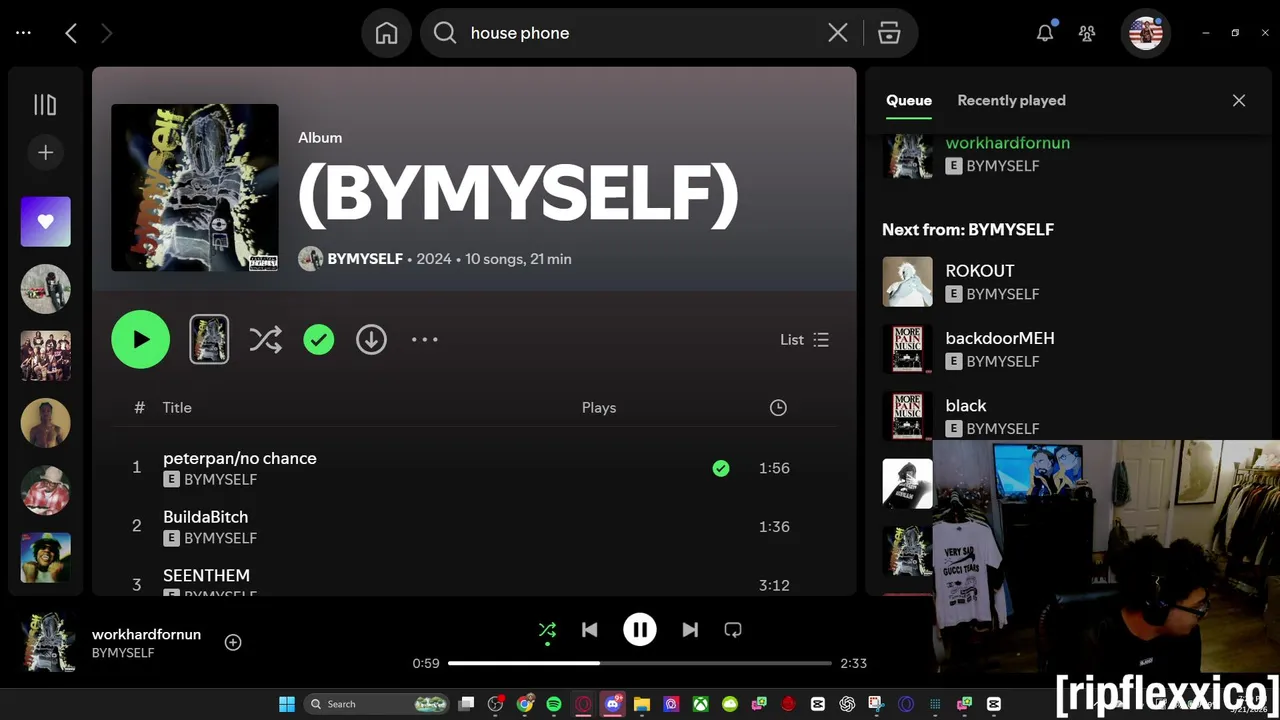Open Discord from the taskbar
This screenshot has width=1280, height=720.
point(613,704)
